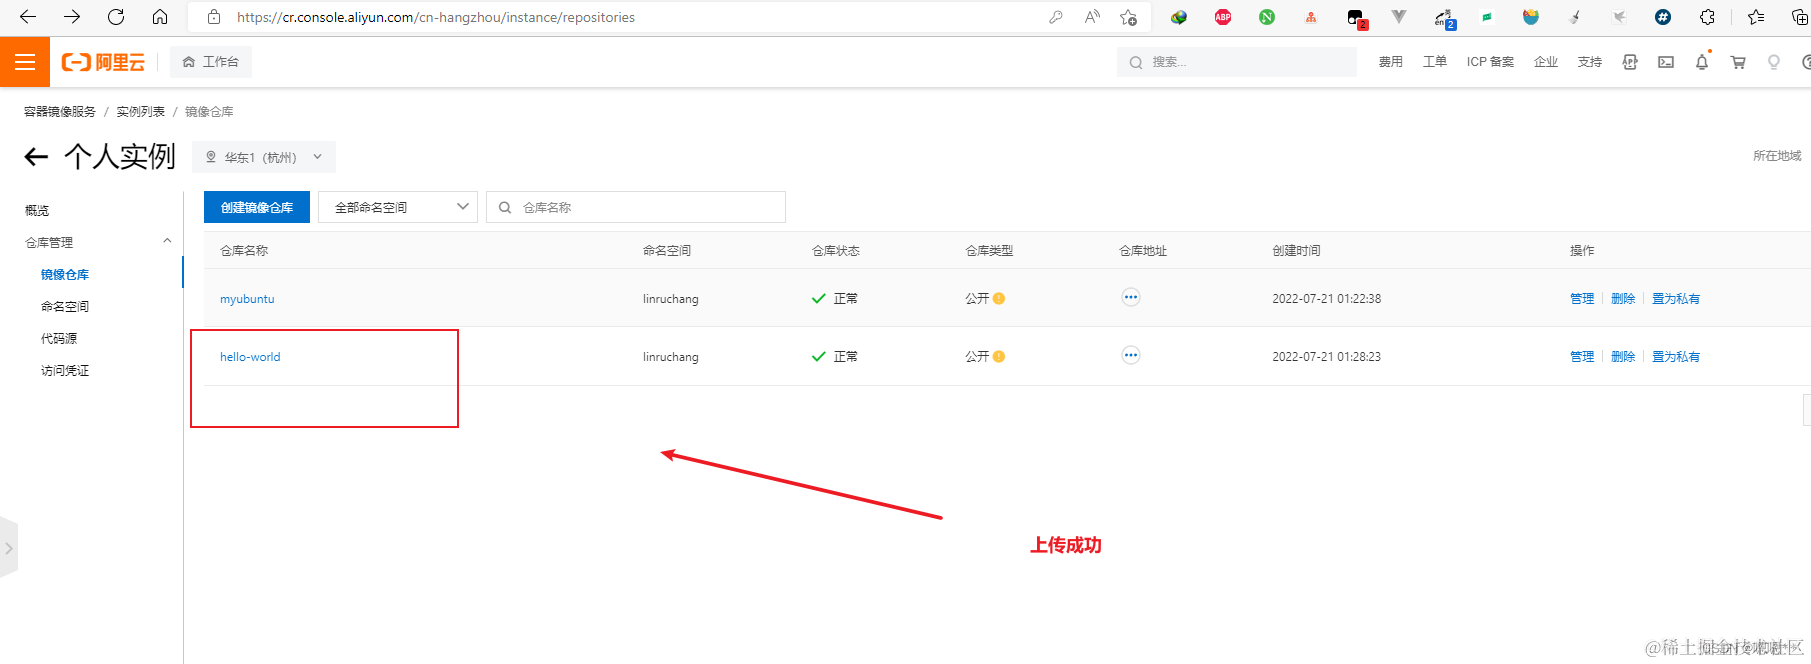The image size is (1811, 664).
Task: Open the Cloud Shell terminal icon
Action: pyautogui.click(x=1666, y=62)
